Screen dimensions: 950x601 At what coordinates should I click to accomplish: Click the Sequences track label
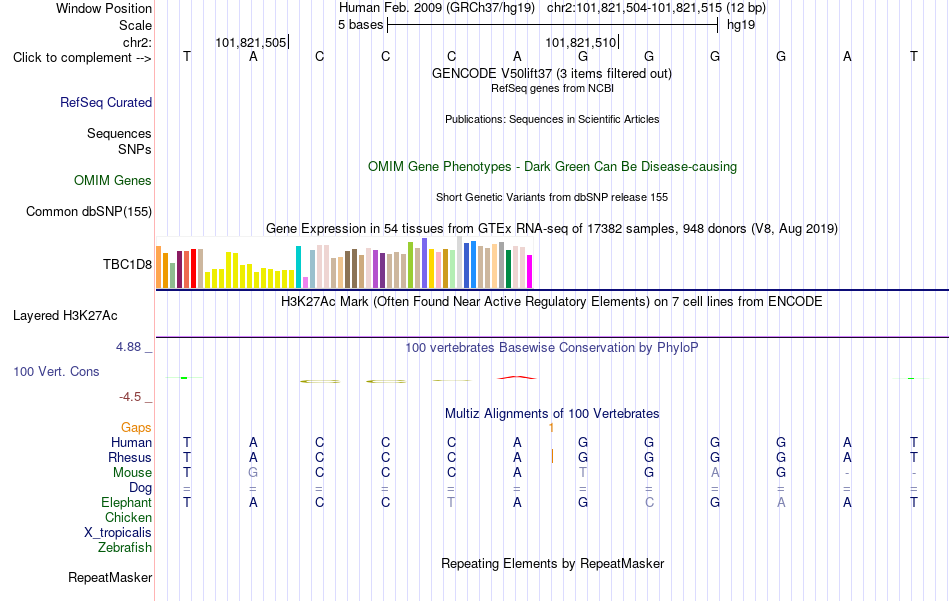(x=119, y=133)
